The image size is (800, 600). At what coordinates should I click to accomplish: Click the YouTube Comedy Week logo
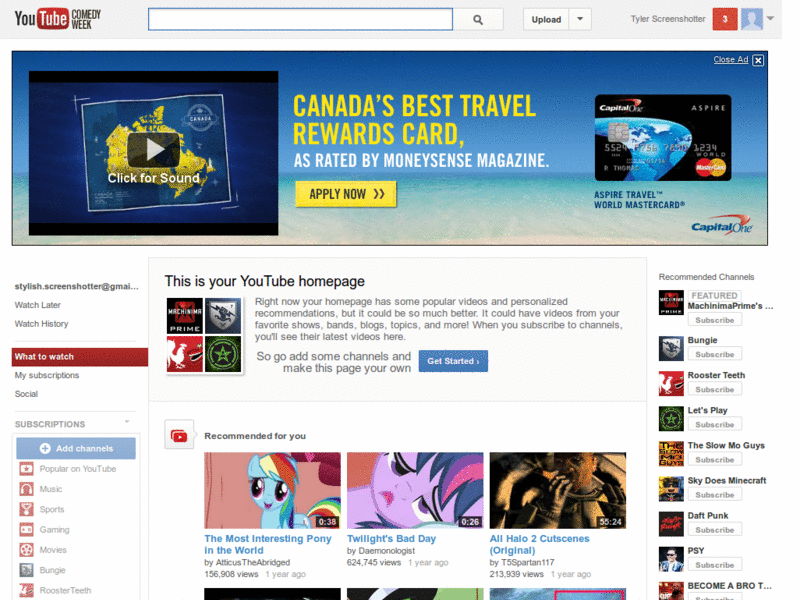[x=58, y=19]
